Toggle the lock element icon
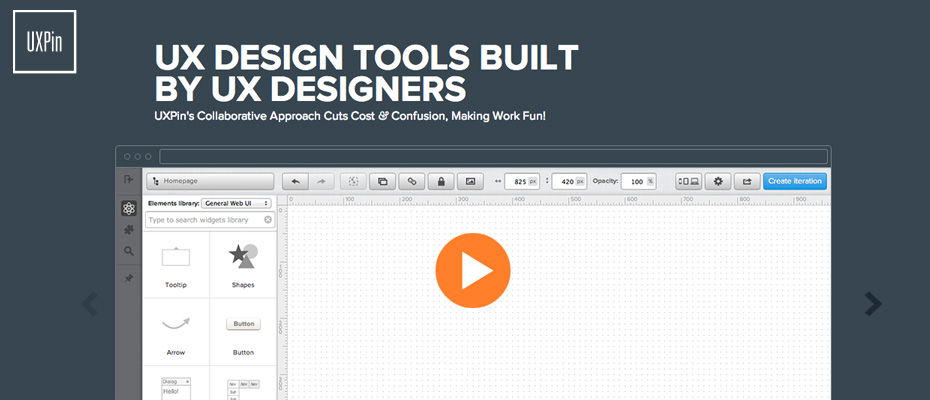 [x=440, y=181]
